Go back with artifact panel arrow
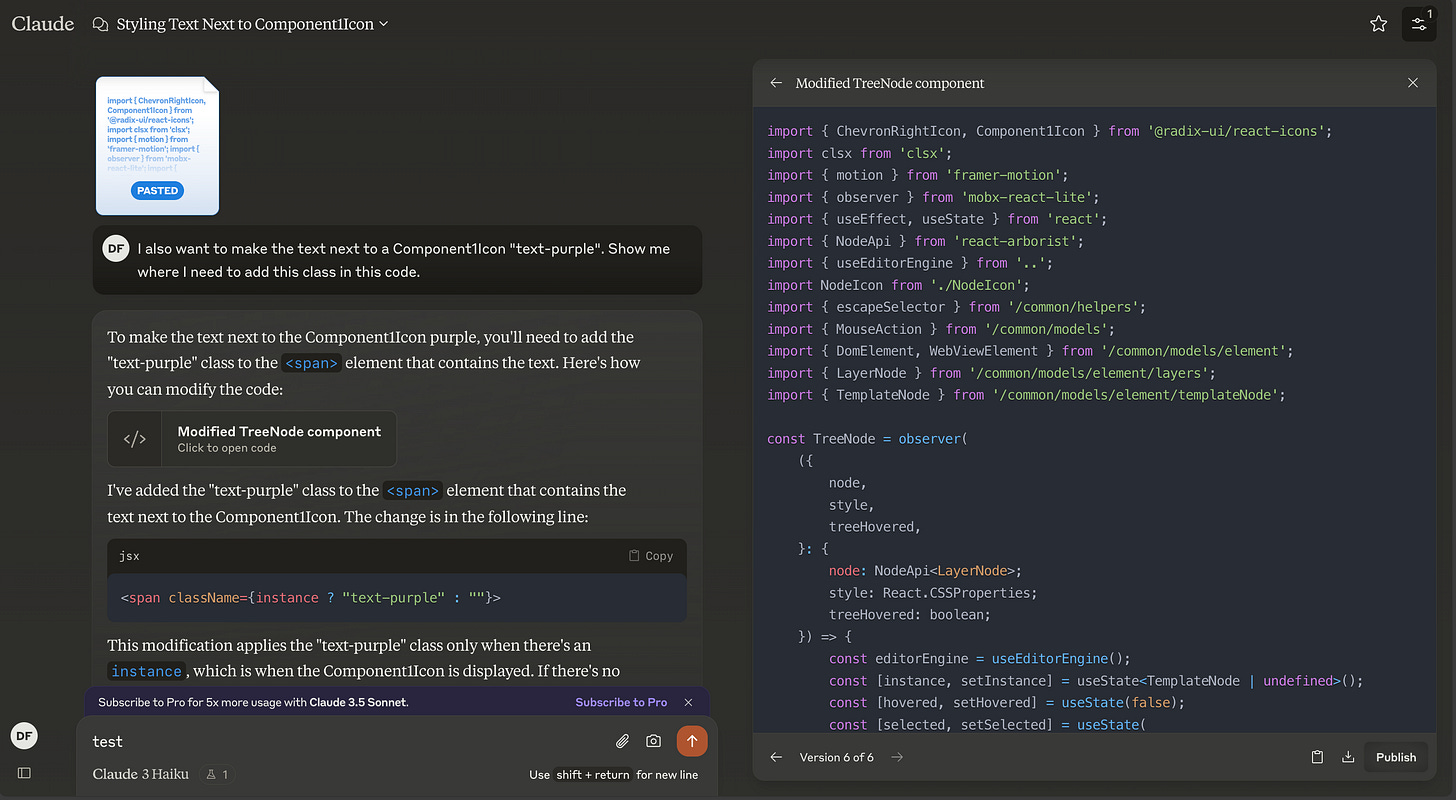 (776, 83)
